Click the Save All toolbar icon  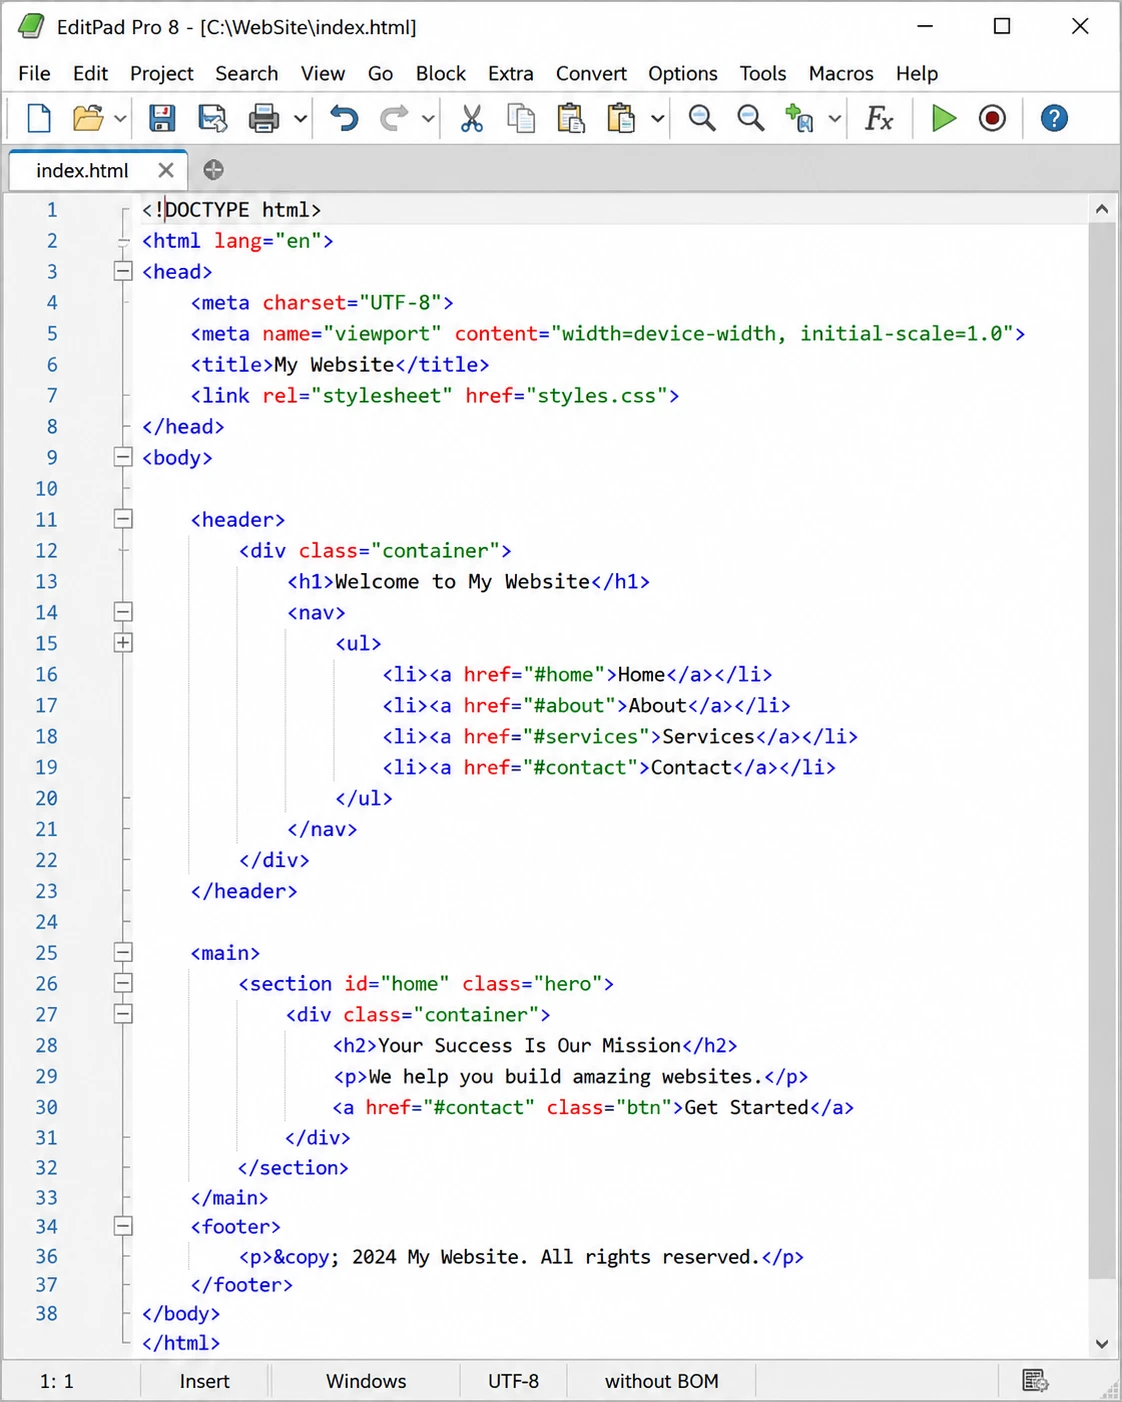click(x=212, y=119)
